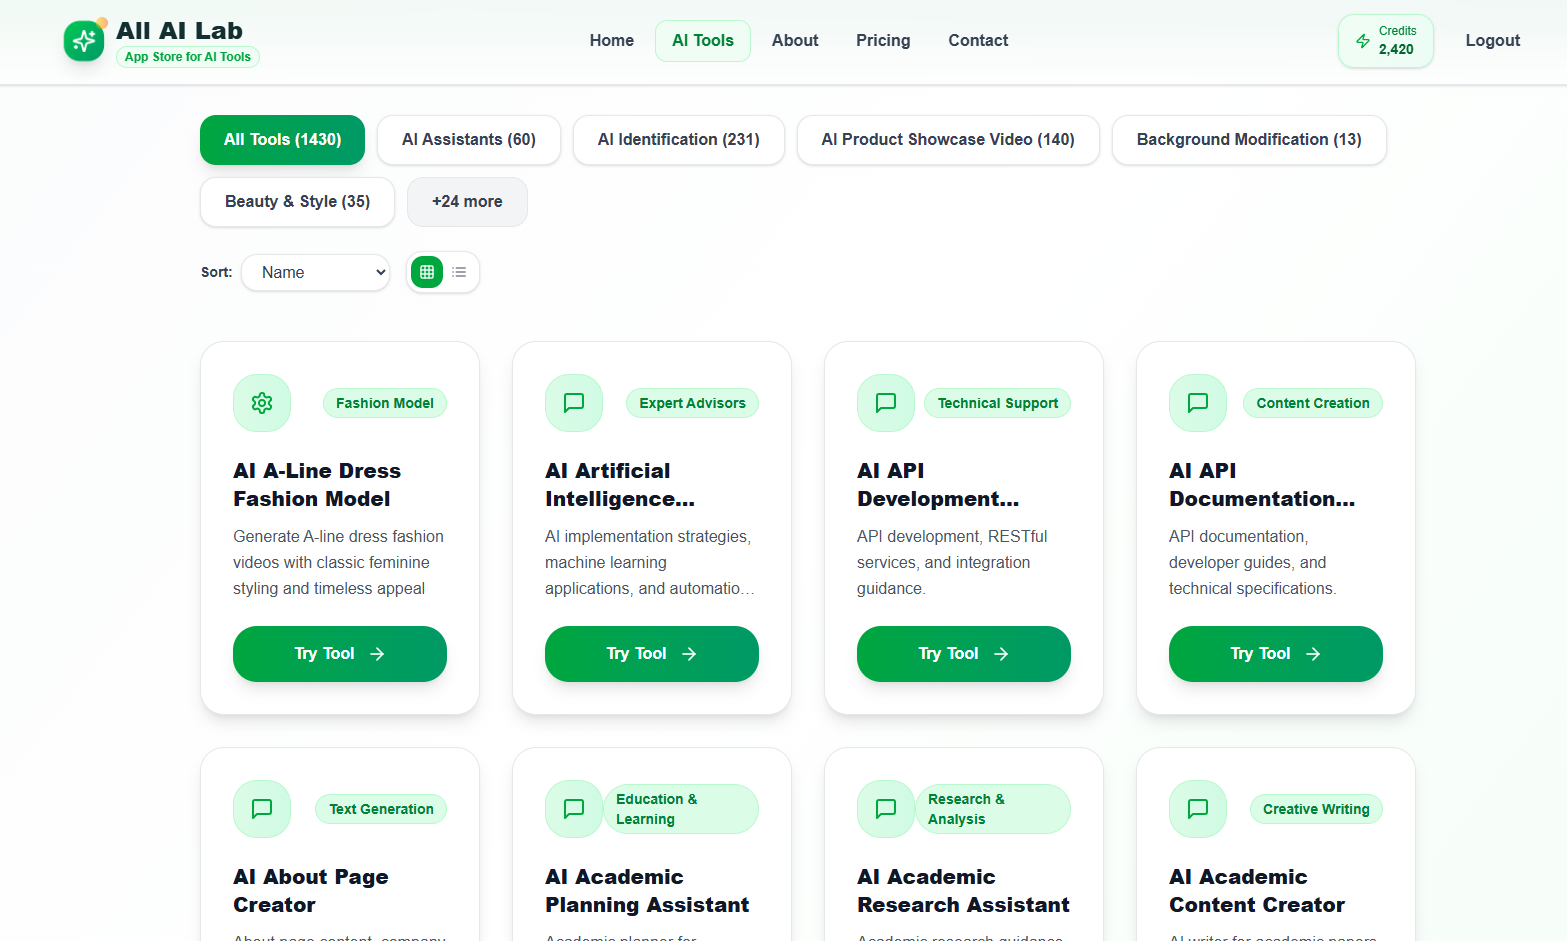This screenshot has height=941, width=1567.
Task: Try the AI Artificial Intelligence tool
Action: 652,654
